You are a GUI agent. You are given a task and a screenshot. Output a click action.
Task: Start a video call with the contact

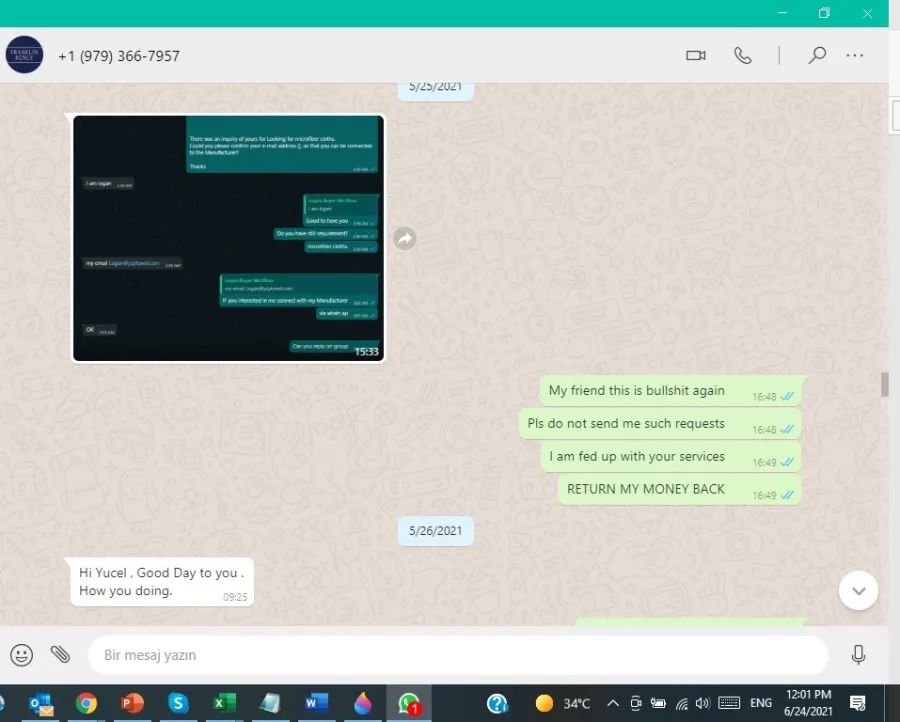(696, 56)
